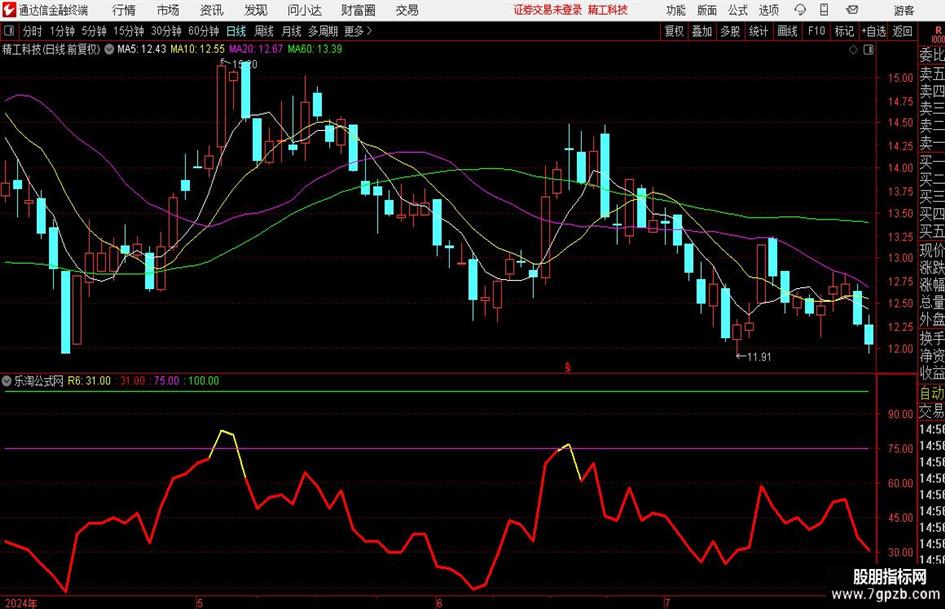945x609 pixels.
Task: Click the 证券交易未登录 login link
Action: pos(548,10)
